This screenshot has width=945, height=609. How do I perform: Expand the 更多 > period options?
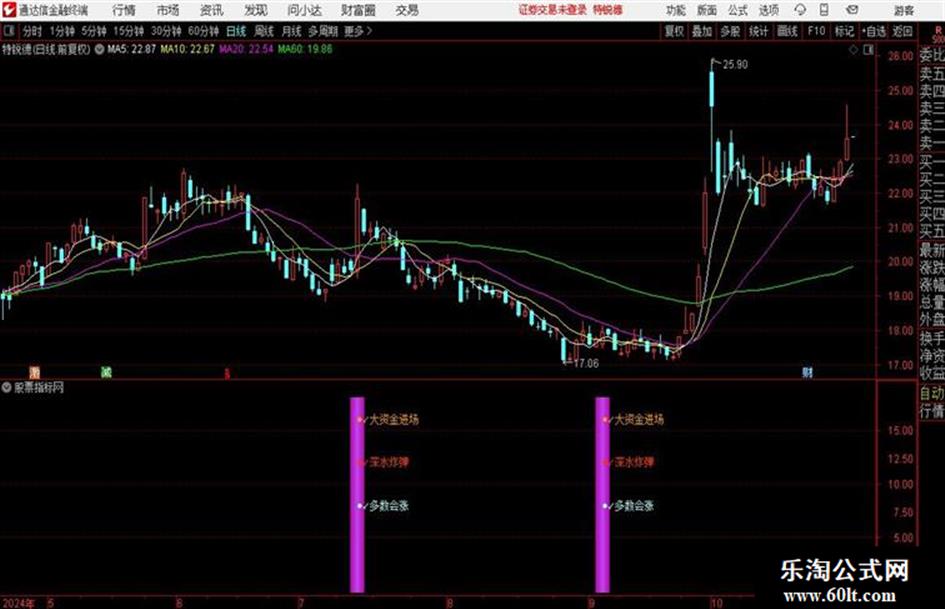point(359,31)
